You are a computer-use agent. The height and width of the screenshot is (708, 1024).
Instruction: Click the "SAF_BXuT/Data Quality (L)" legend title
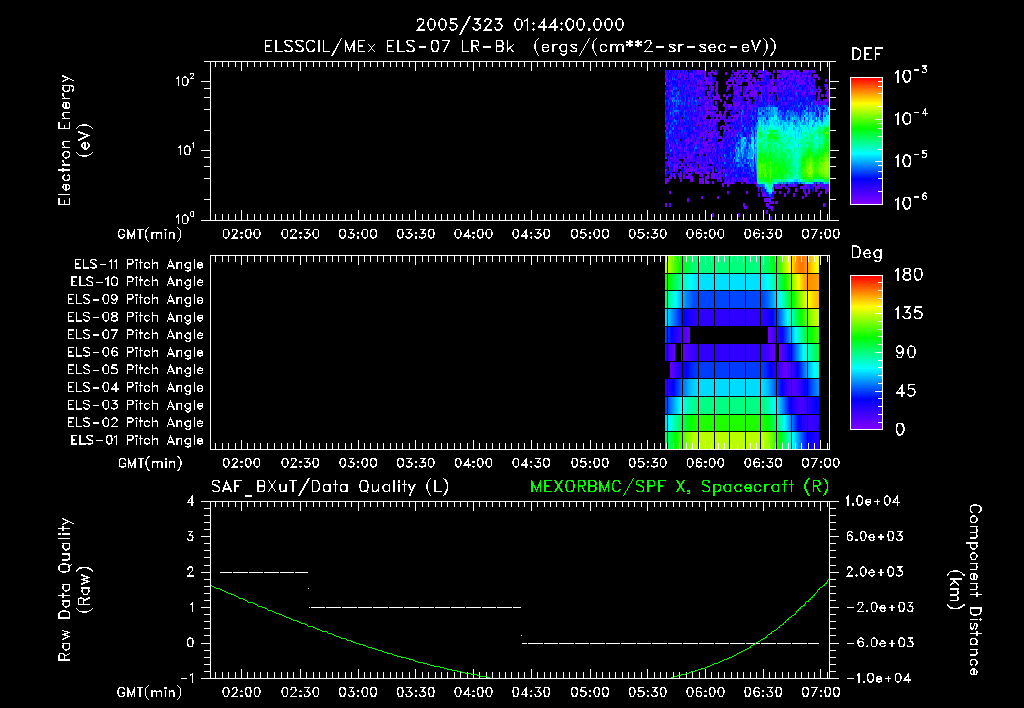[330, 487]
